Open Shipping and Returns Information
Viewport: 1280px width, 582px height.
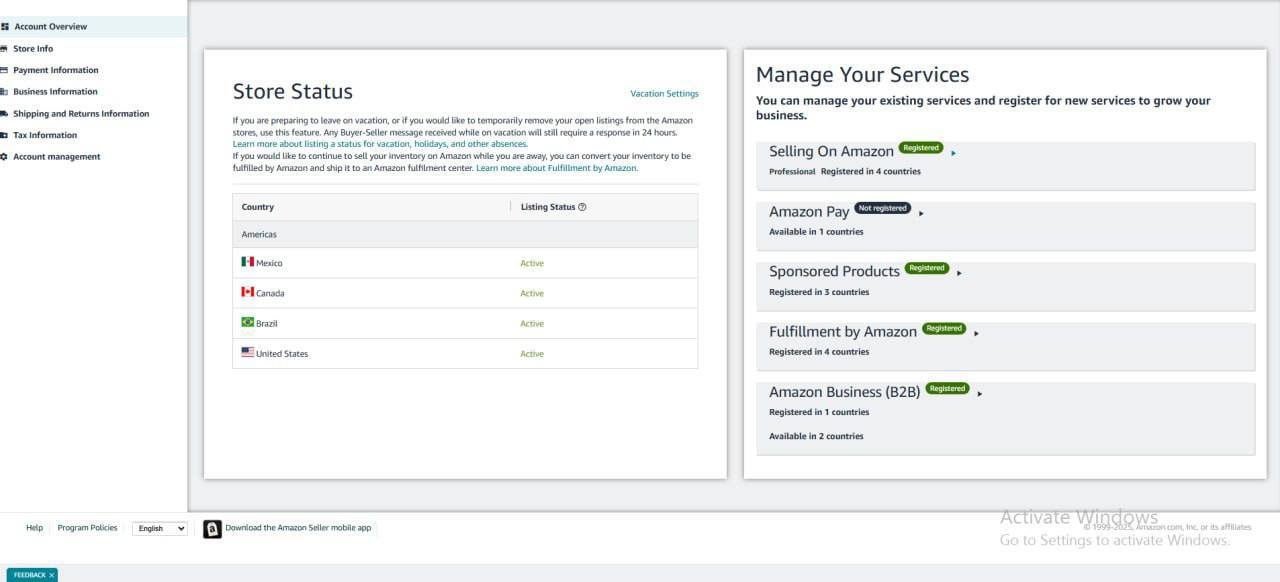tap(81, 114)
